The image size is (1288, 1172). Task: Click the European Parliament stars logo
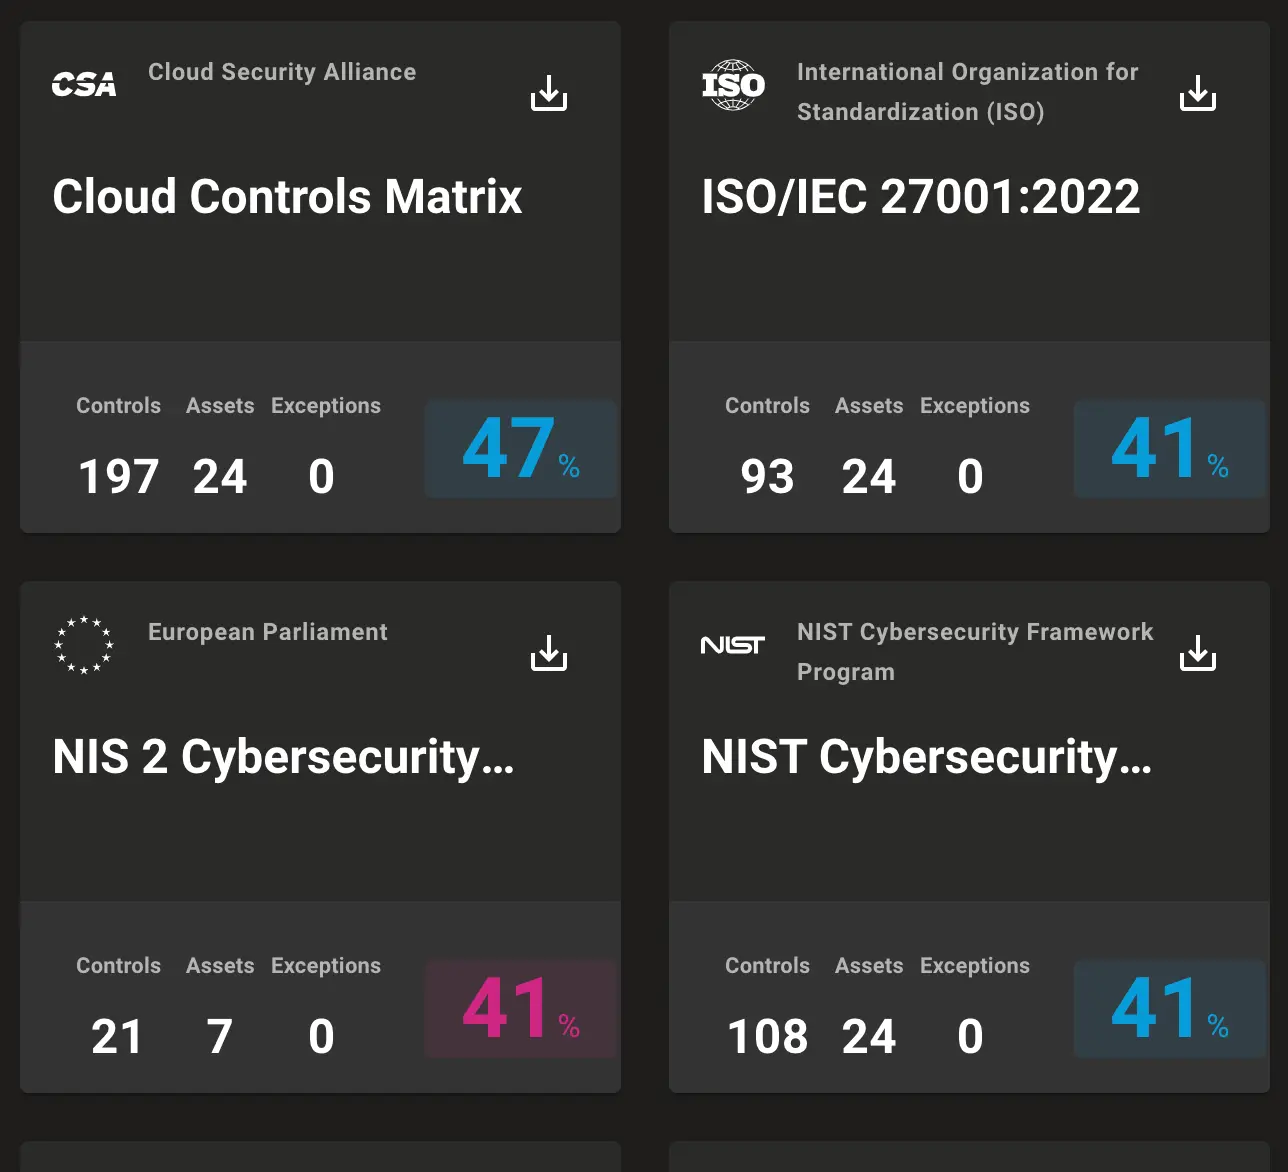click(x=84, y=645)
